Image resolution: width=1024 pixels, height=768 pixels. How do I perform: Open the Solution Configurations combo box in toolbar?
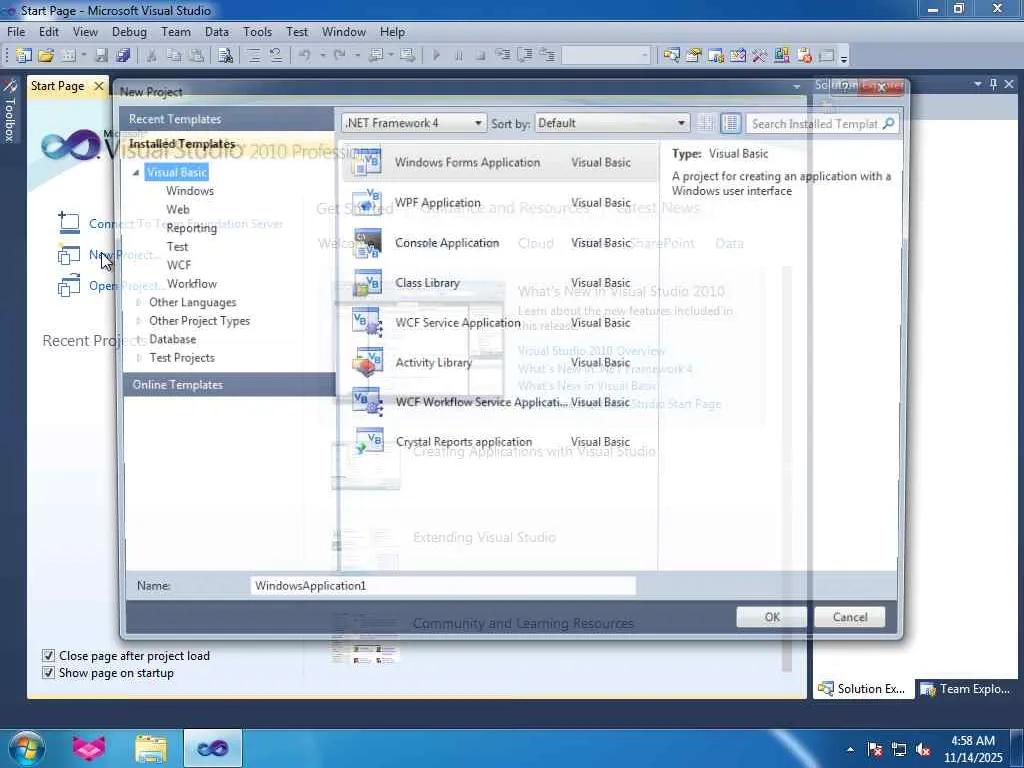click(x=607, y=56)
